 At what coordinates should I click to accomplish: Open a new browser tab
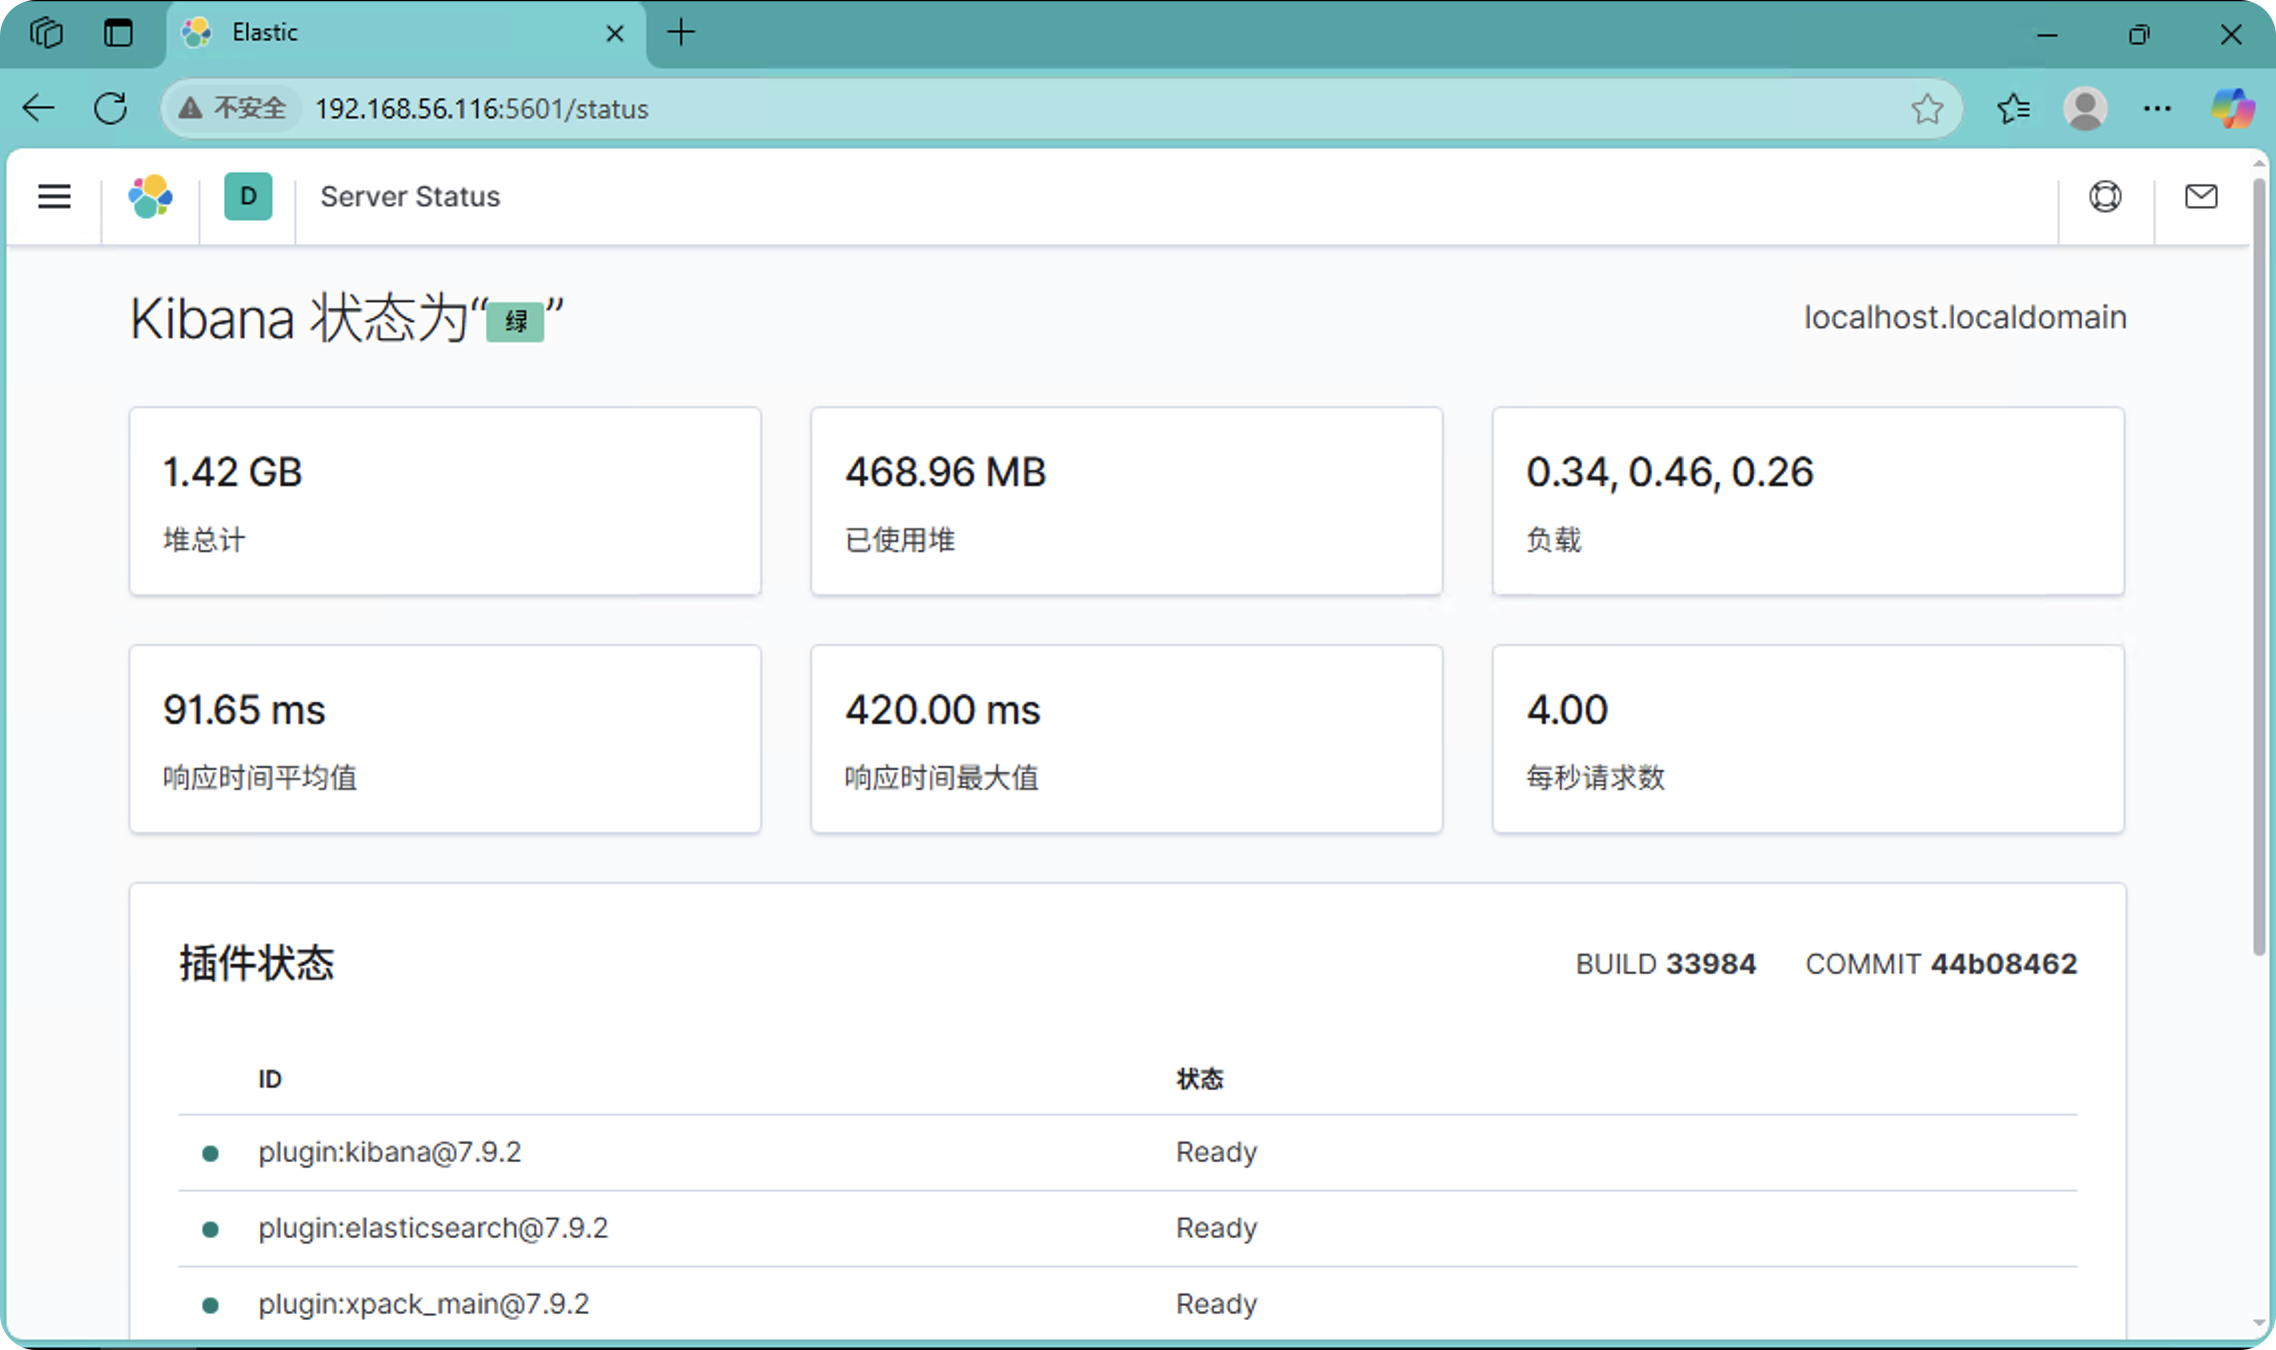click(681, 33)
